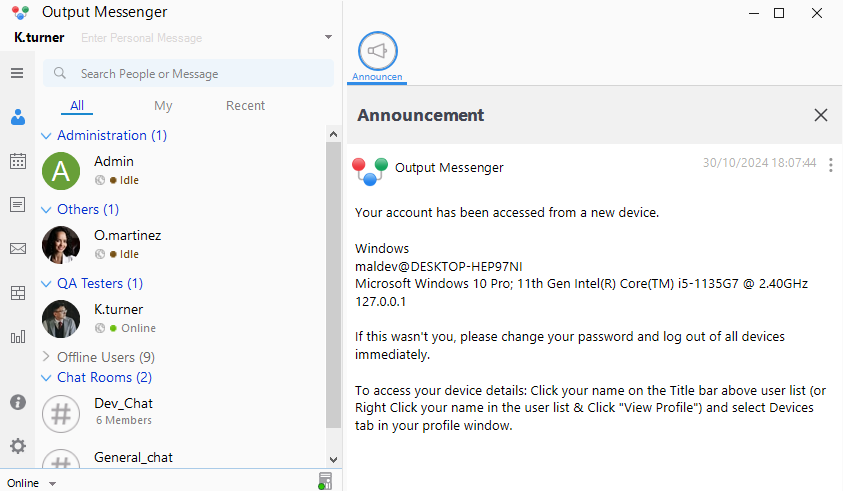
Task: Select the contacts people icon in sidebar
Action: [18, 117]
